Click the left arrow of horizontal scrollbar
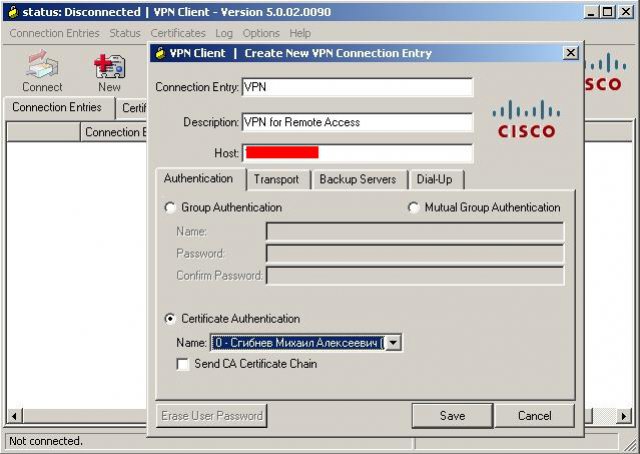The height and width of the screenshot is (454, 640). click(14, 416)
